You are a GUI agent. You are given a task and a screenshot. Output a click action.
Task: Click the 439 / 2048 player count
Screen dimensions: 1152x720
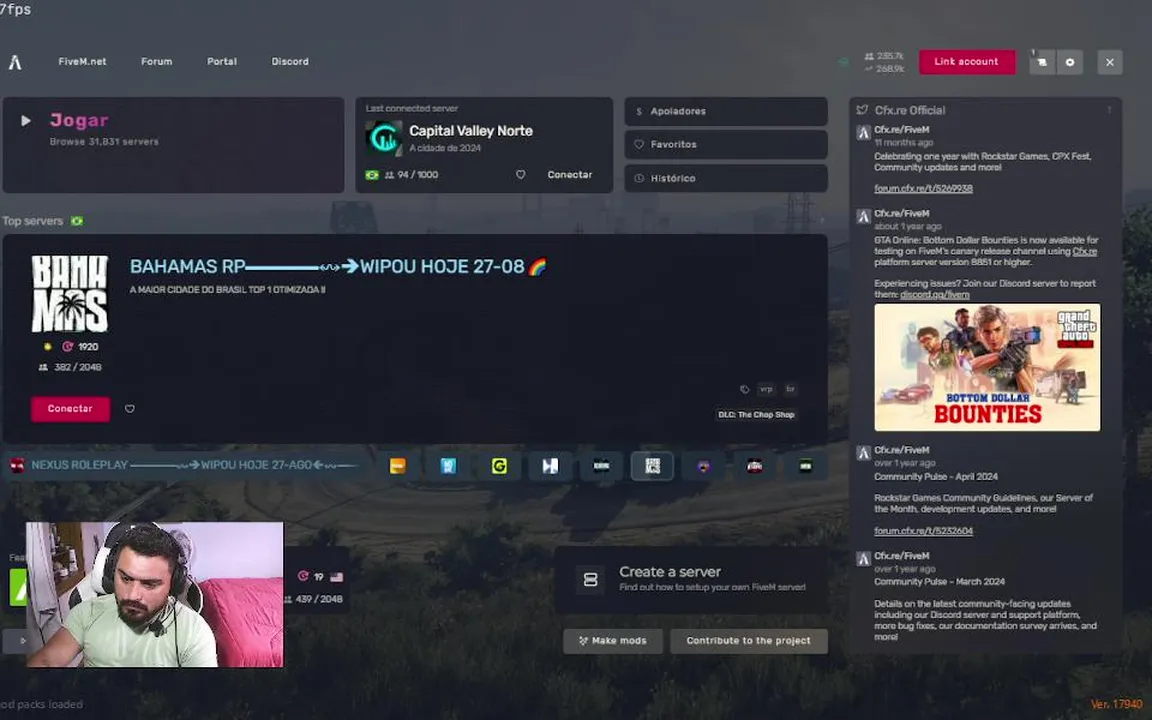314,600
